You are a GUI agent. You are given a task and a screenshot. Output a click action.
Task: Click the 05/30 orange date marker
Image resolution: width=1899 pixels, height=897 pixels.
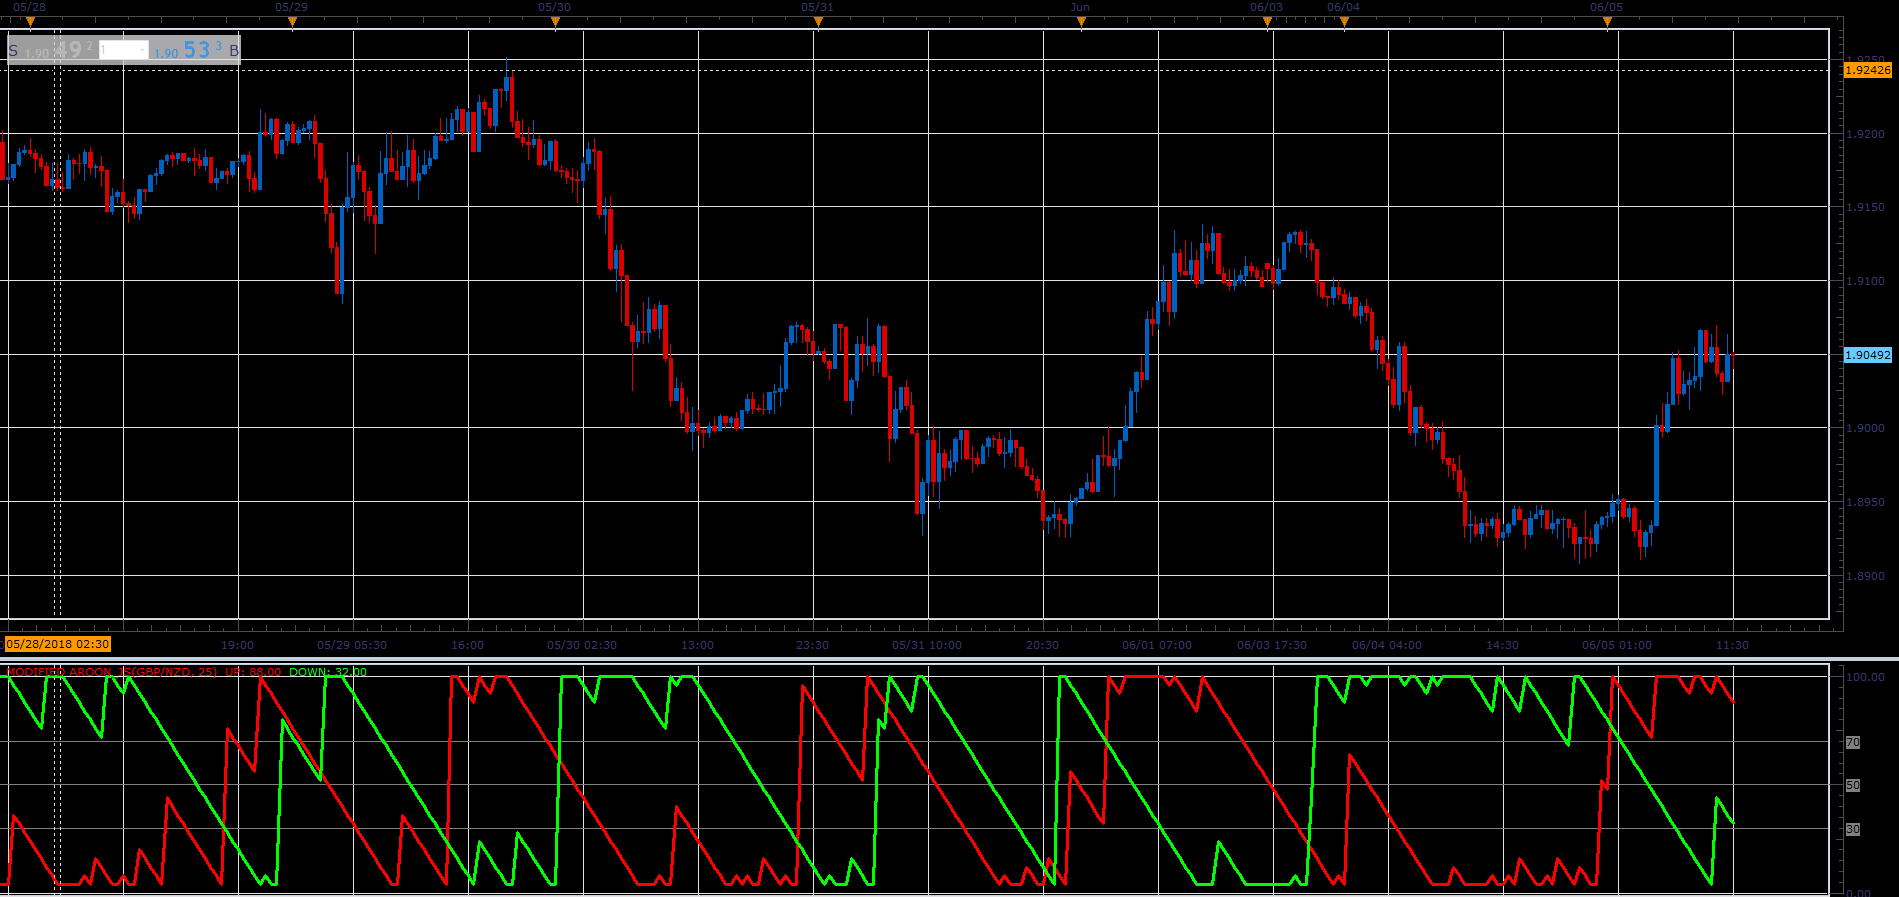click(555, 22)
